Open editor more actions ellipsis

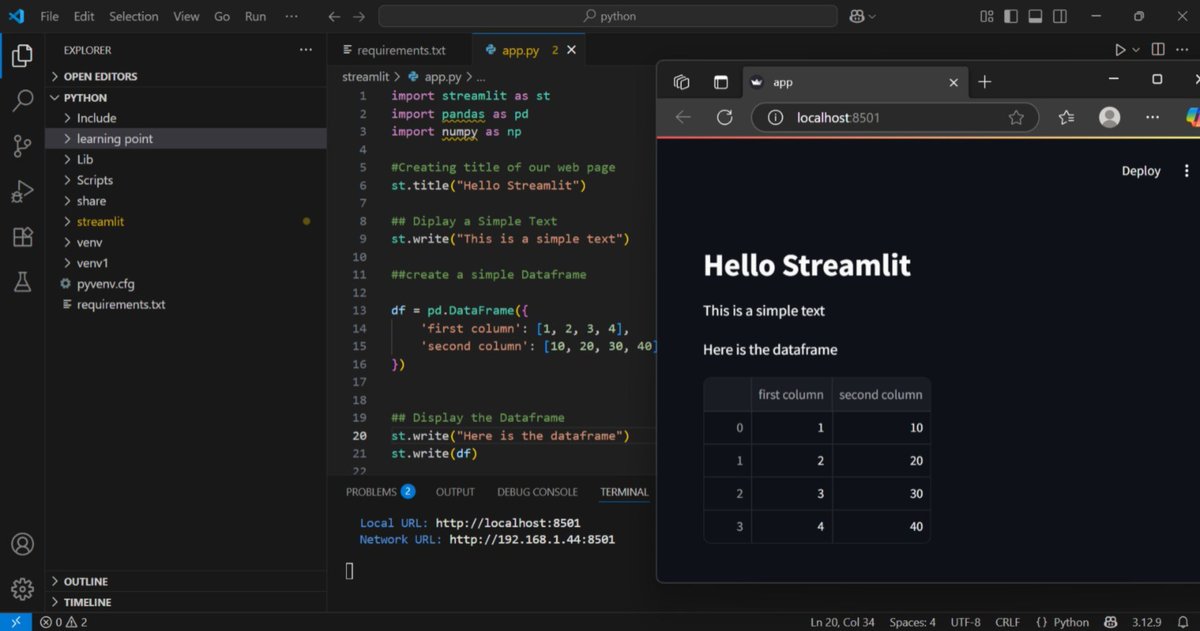[x=1183, y=50]
